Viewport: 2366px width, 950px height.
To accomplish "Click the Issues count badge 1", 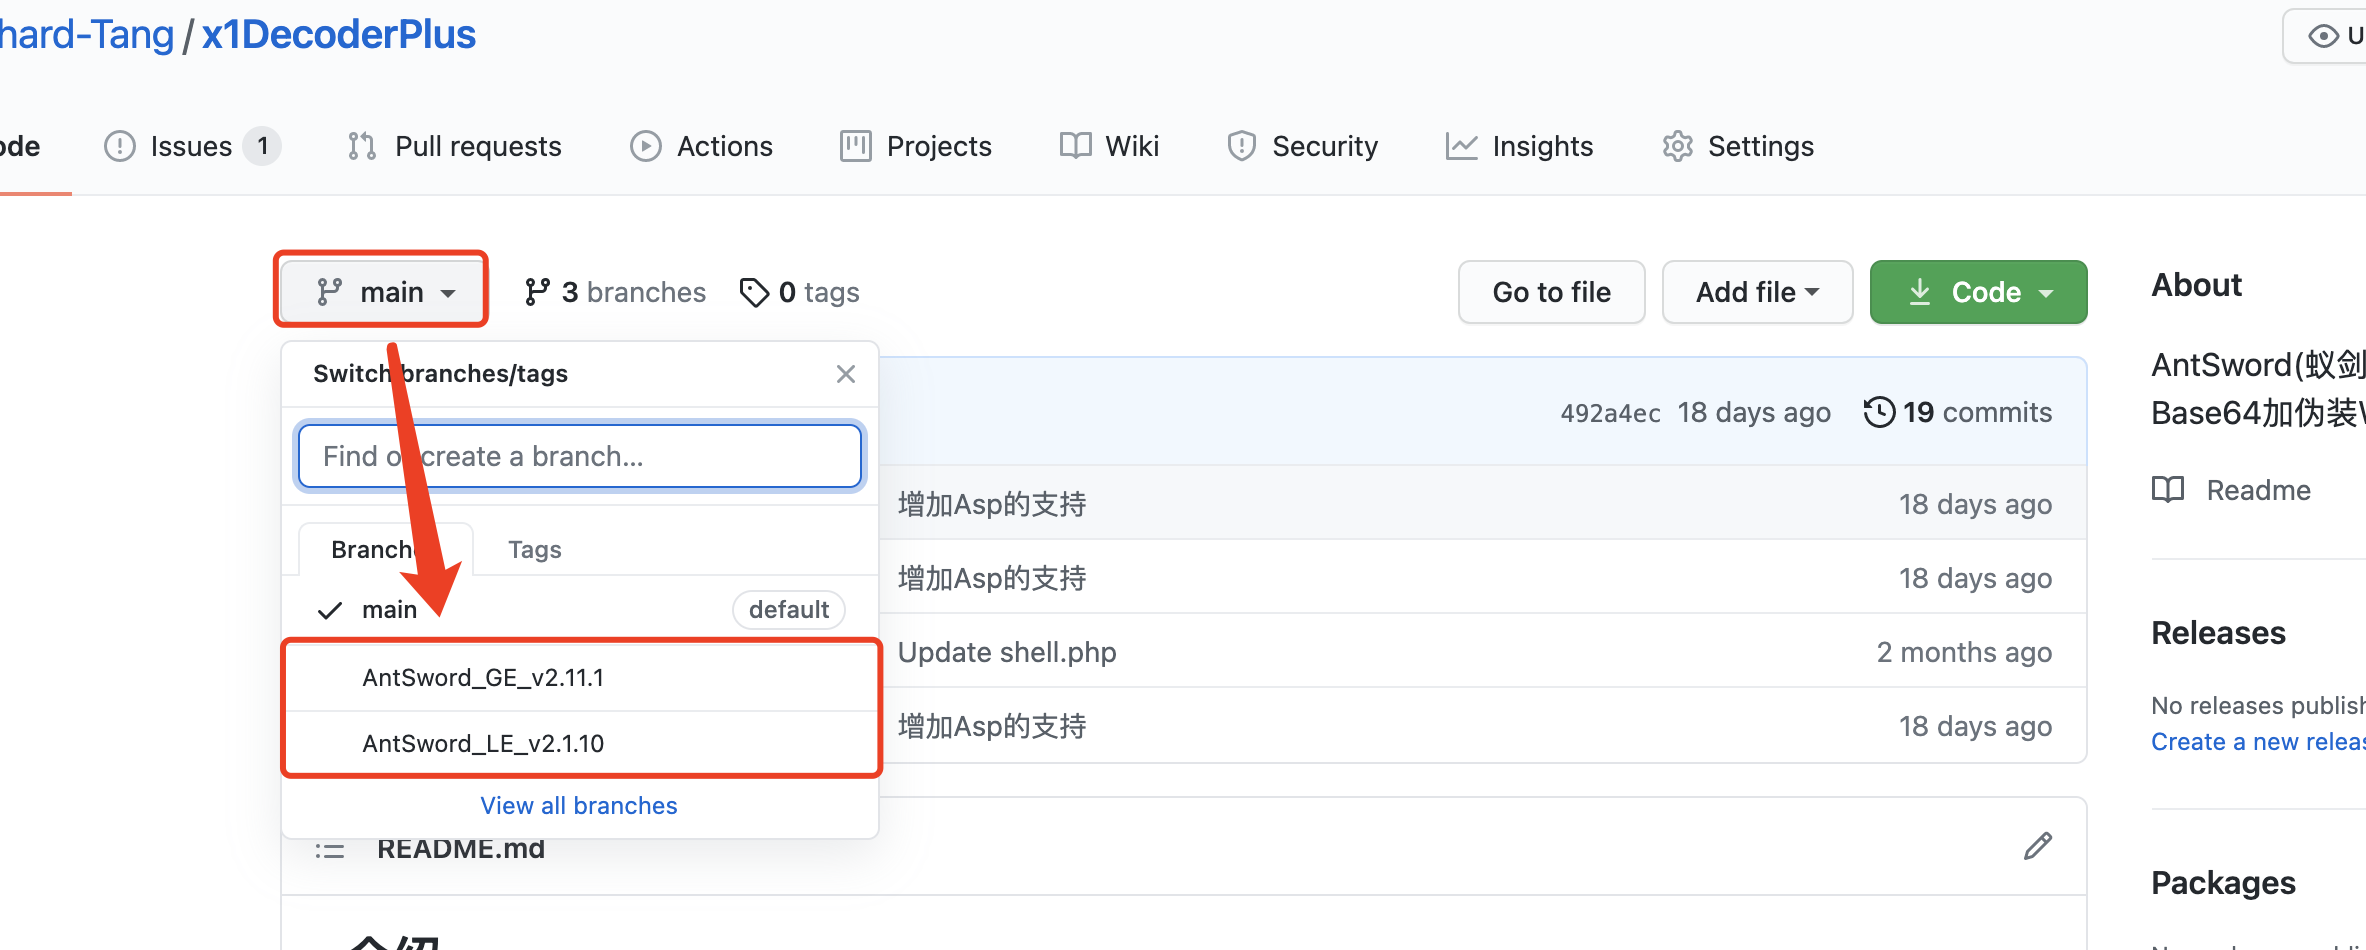I will [x=263, y=146].
